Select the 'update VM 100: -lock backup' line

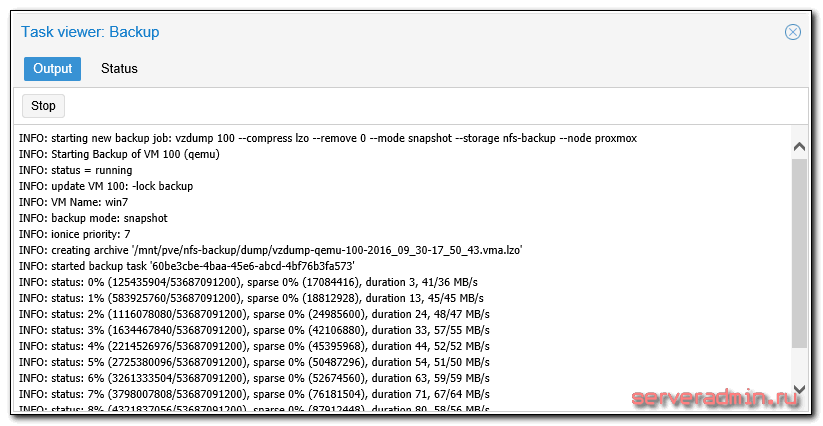pos(106,186)
